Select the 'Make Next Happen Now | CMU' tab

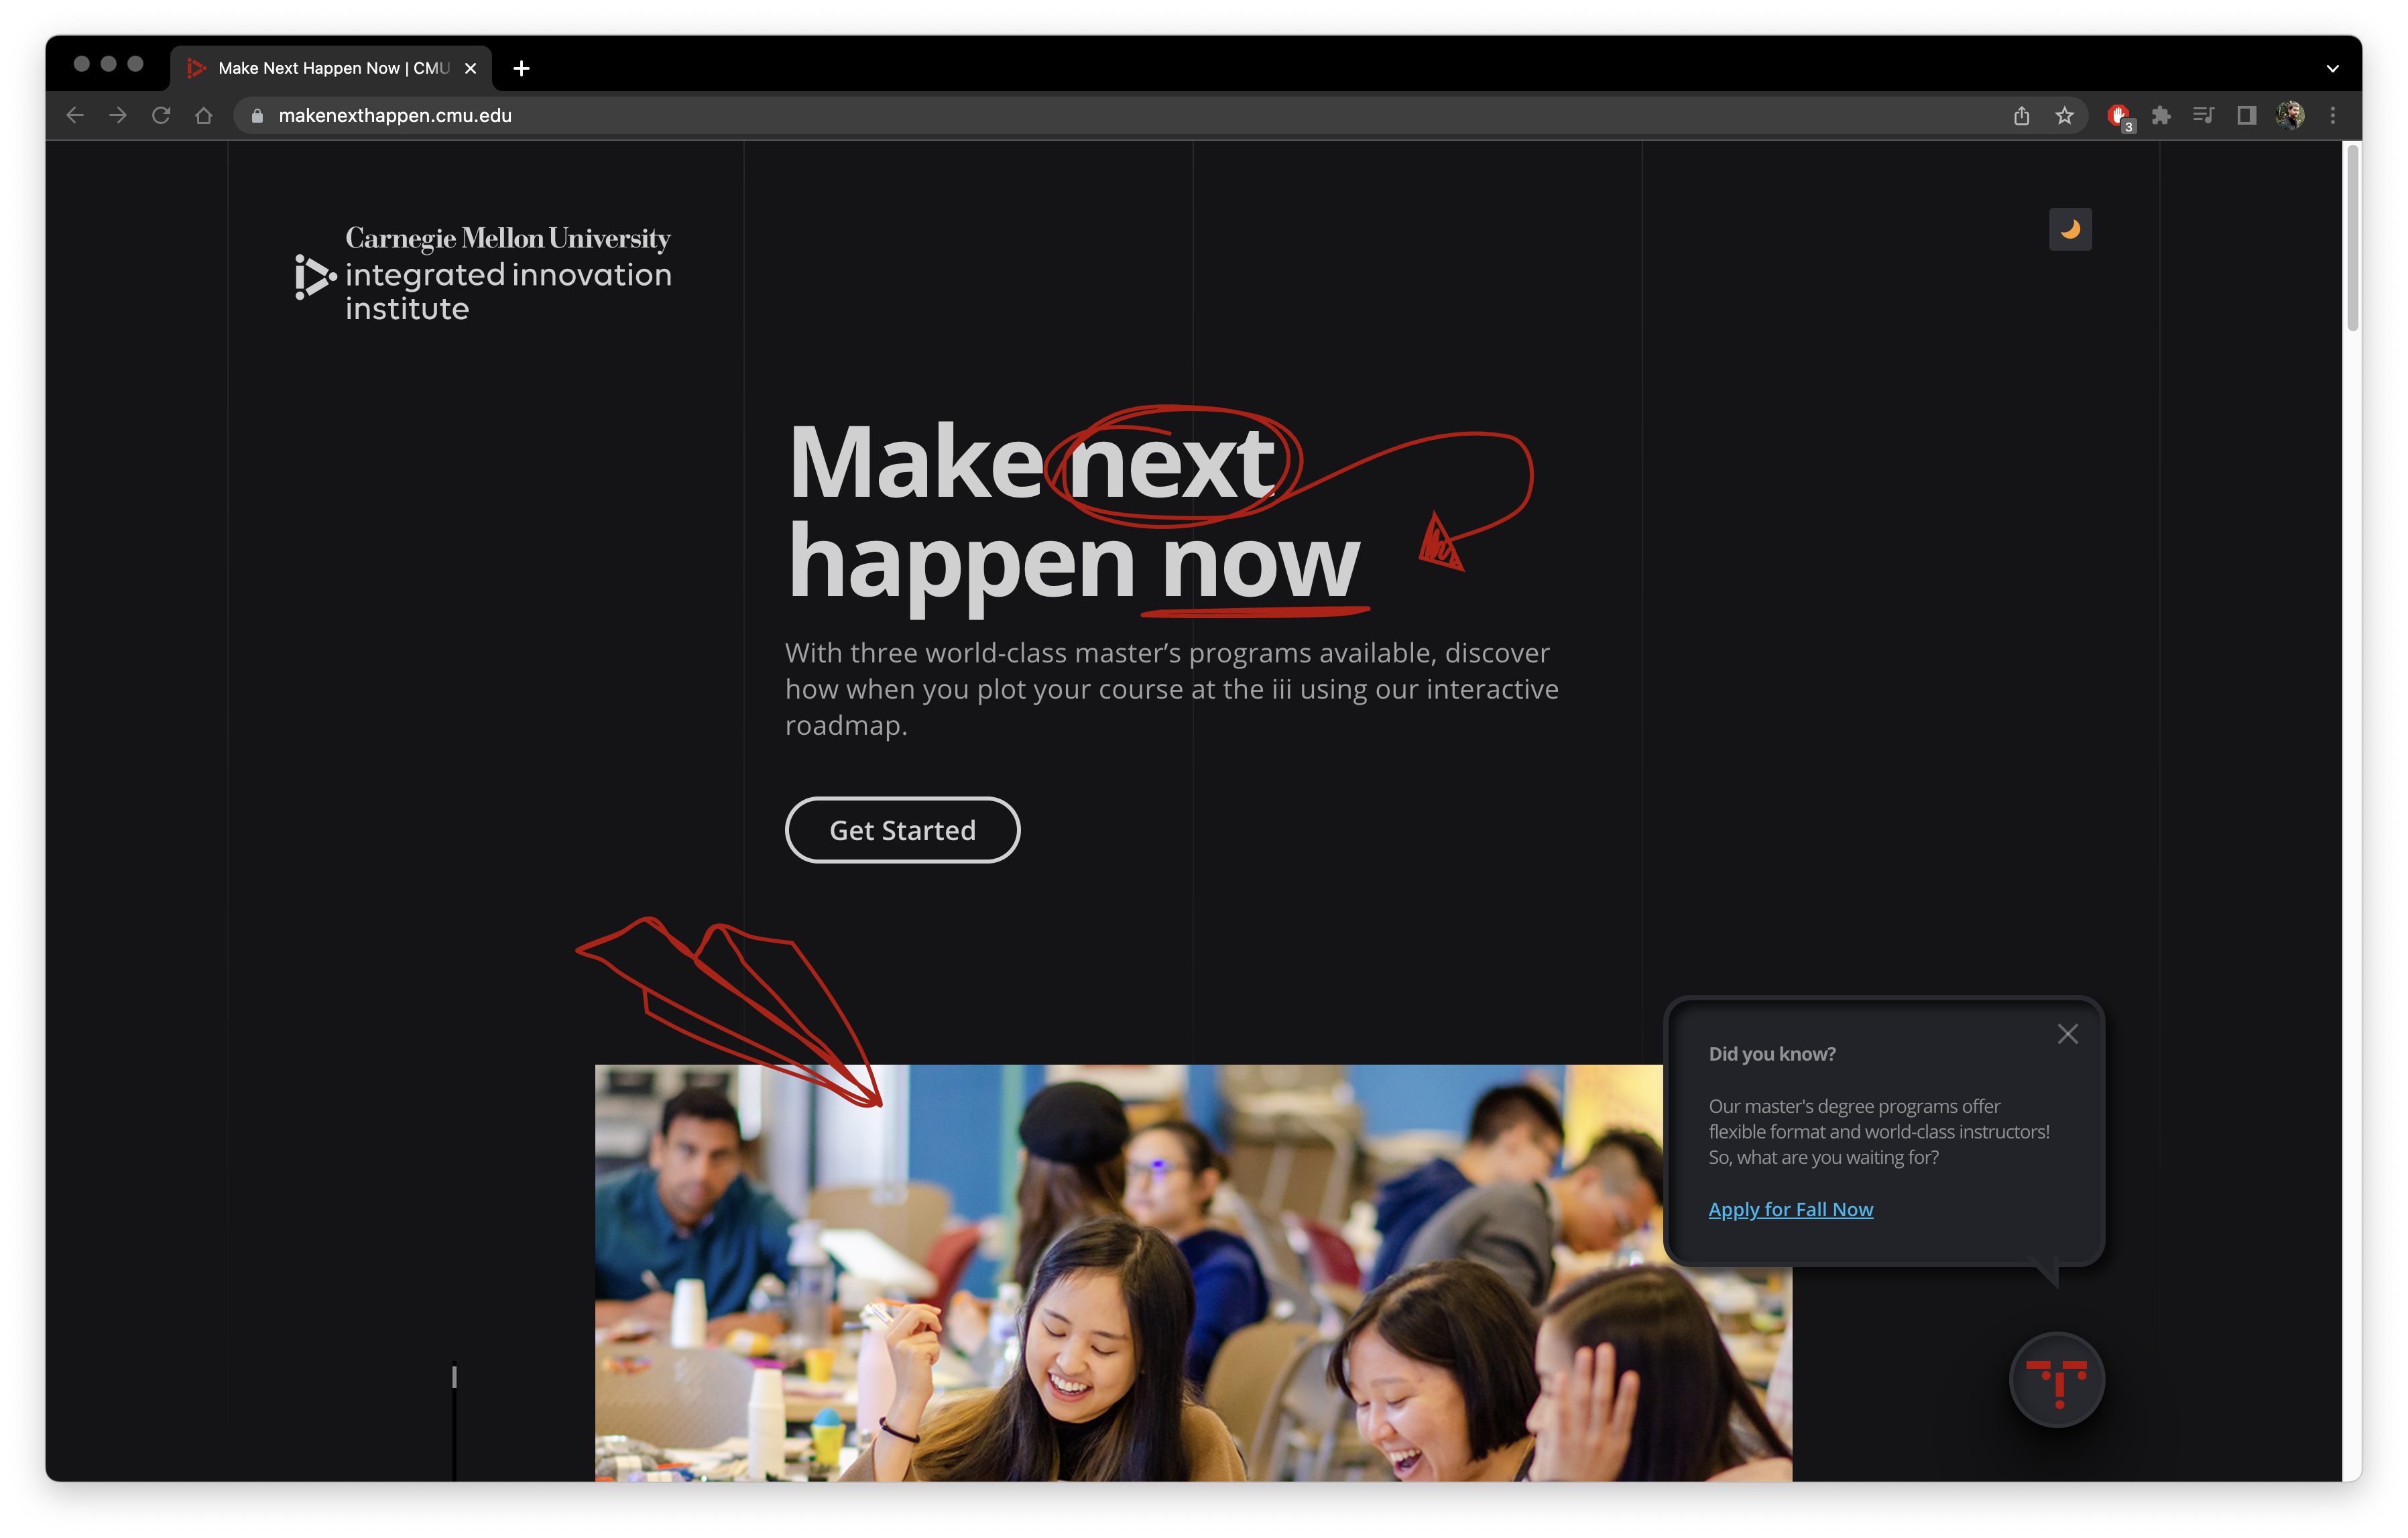(330, 68)
